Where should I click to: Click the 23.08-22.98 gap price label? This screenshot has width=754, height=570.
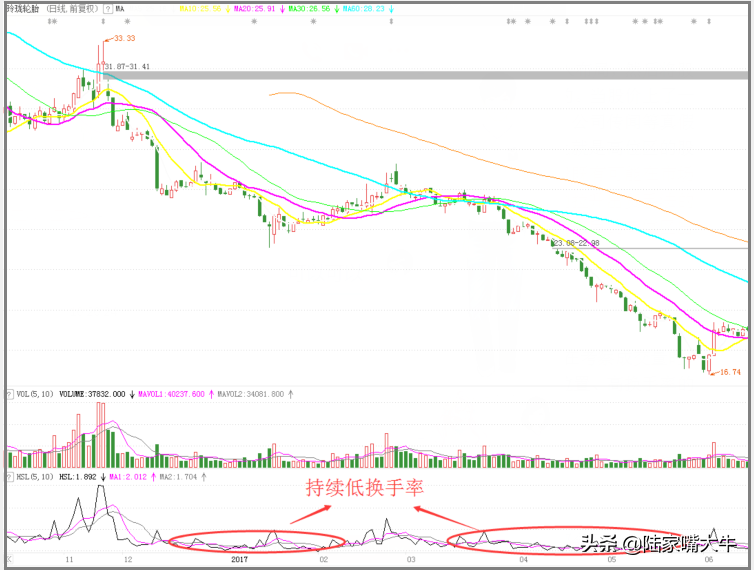pos(576,243)
